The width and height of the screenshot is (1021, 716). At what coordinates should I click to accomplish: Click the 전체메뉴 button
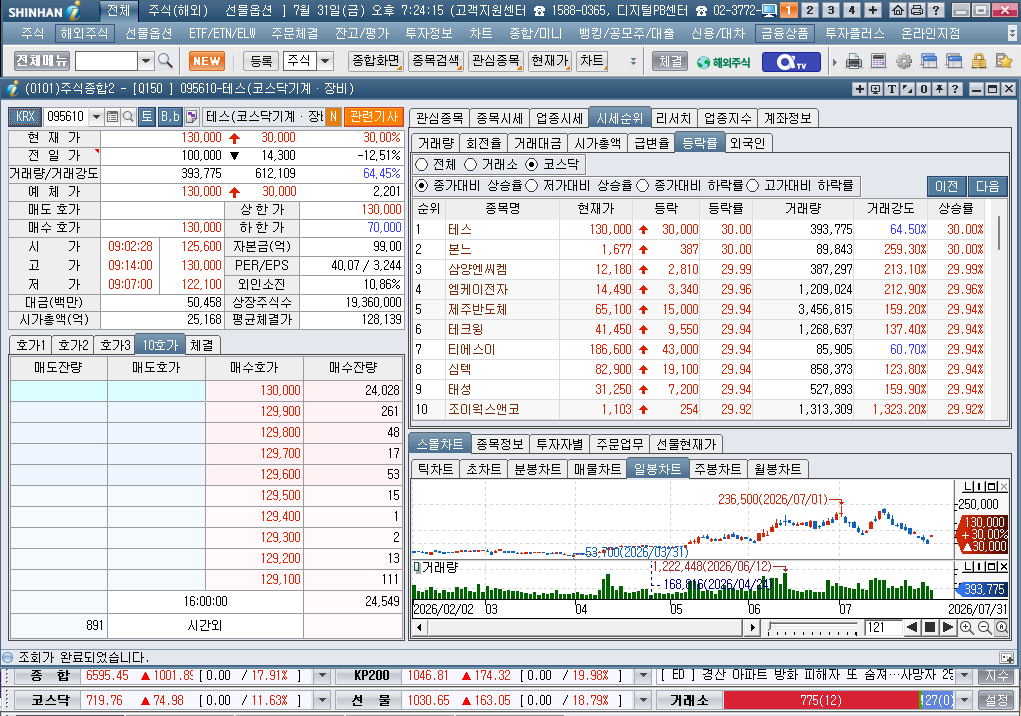[x=42, y=61]
